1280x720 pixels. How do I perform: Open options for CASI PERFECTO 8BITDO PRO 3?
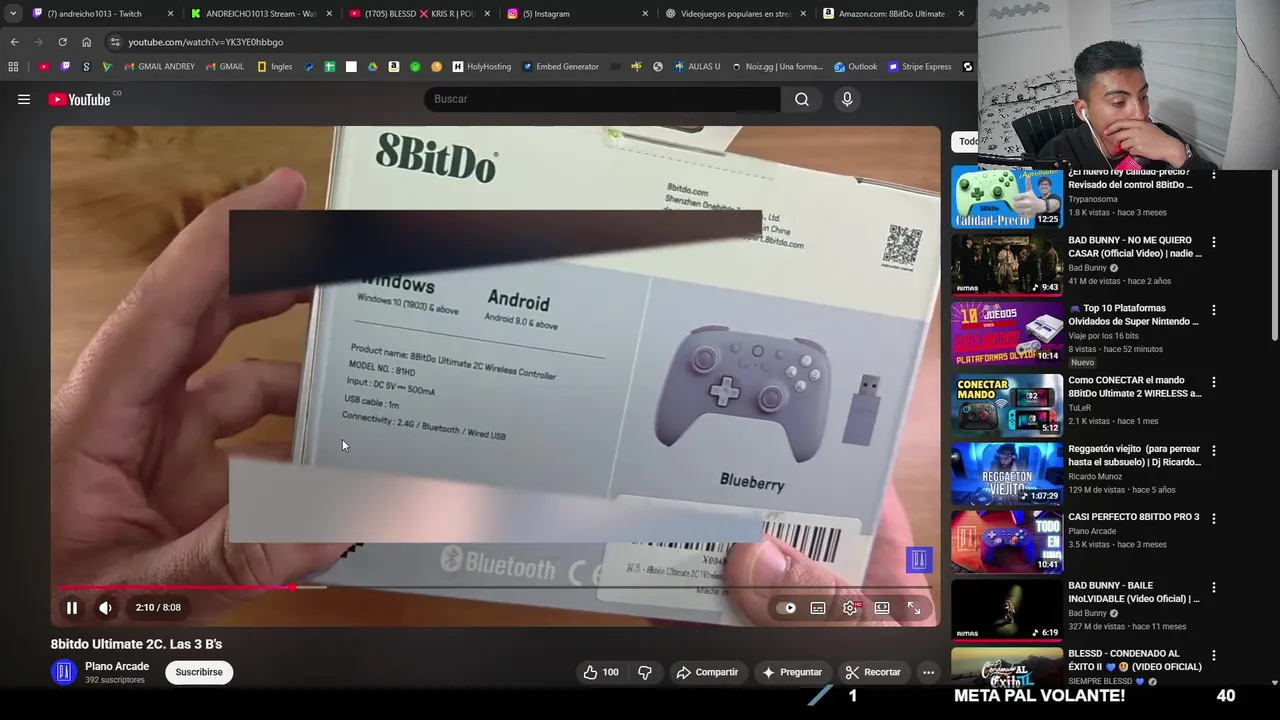click(x=1214, y=518)
